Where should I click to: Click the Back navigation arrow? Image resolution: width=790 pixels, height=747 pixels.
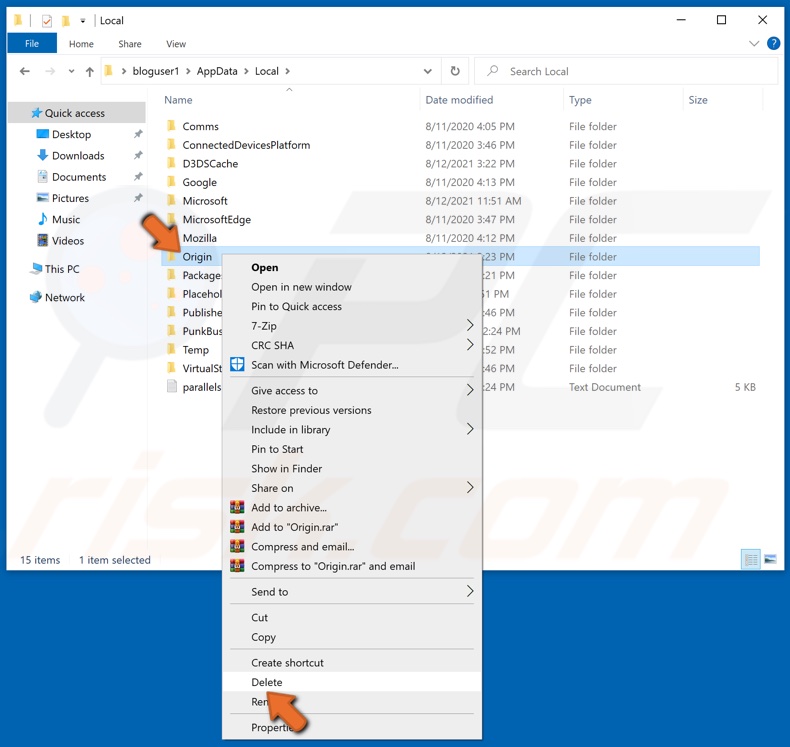tap(24, 72)
